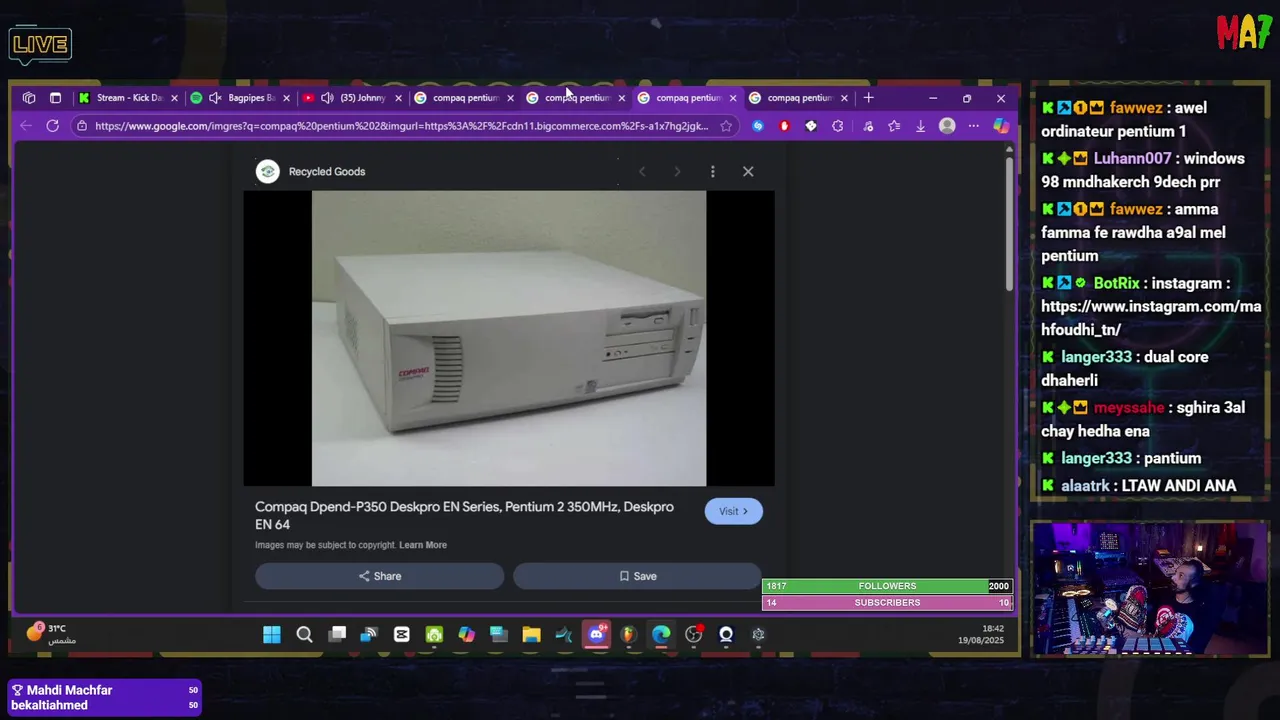Open File Explorer from the taskbar
Image resolution: width=1280 pixels, height=720 pixels.
531,634
